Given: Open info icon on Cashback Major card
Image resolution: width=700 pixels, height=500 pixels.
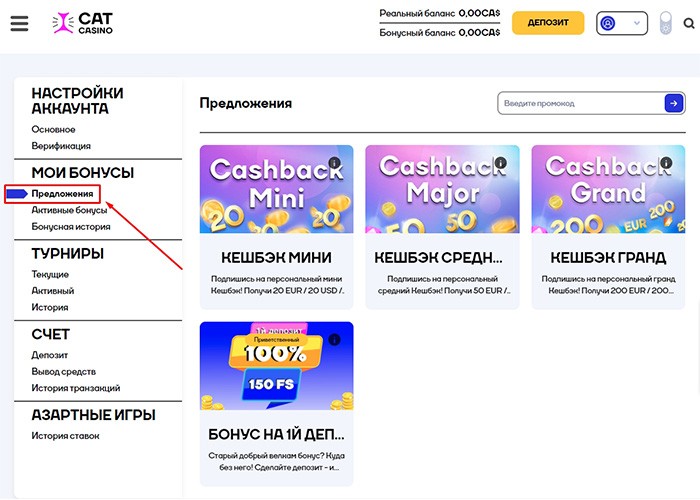Looking at the screenshot, I should point(499,163).
